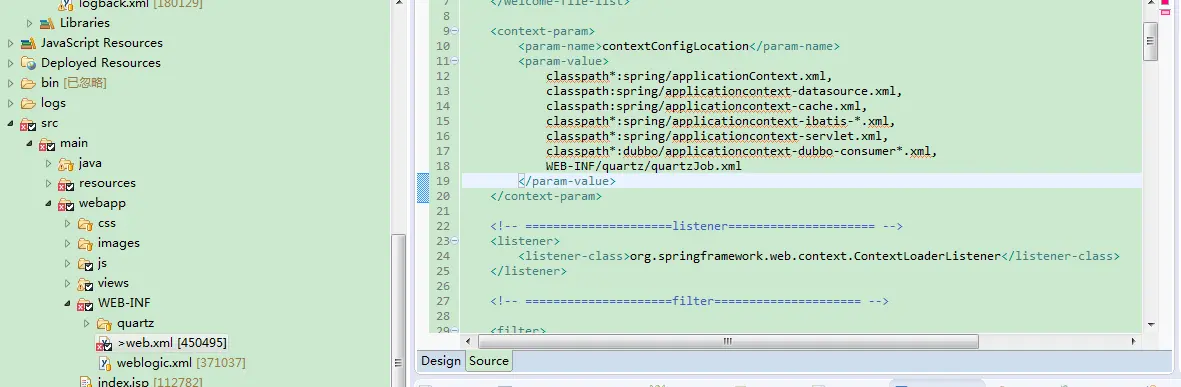Expand the js folder node
1181x387 pixels.
[67, 264]
